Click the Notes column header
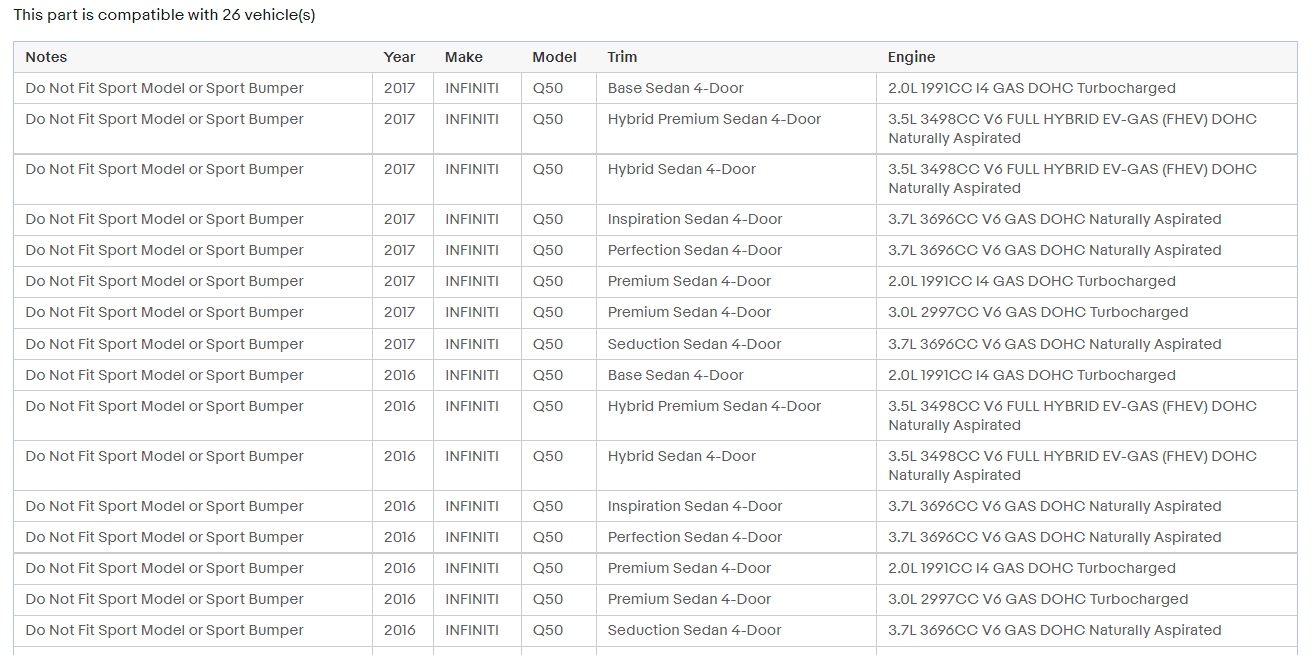The width and height of the screenshot is (1313, 655). [47, 57]
